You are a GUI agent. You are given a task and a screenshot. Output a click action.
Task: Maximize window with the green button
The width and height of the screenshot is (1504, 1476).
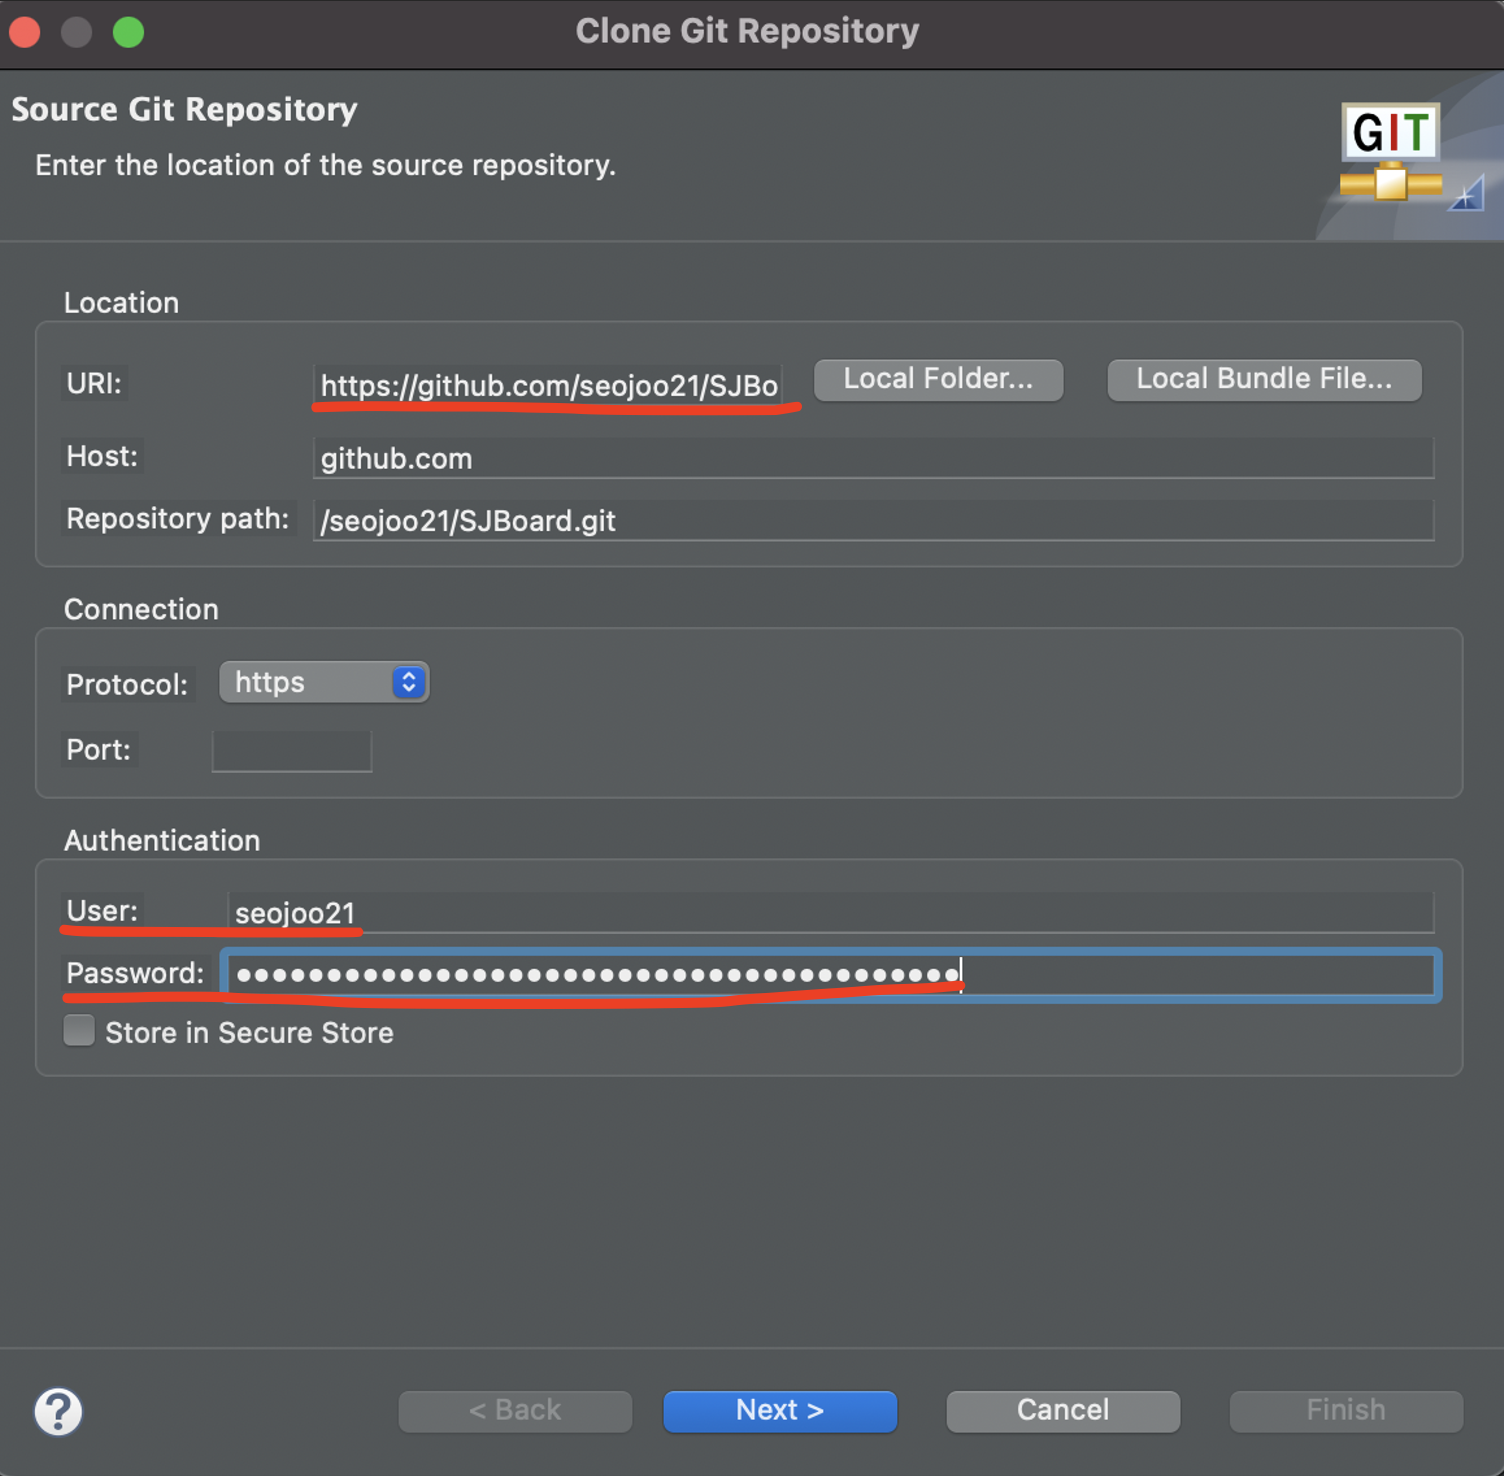(128, 32)
